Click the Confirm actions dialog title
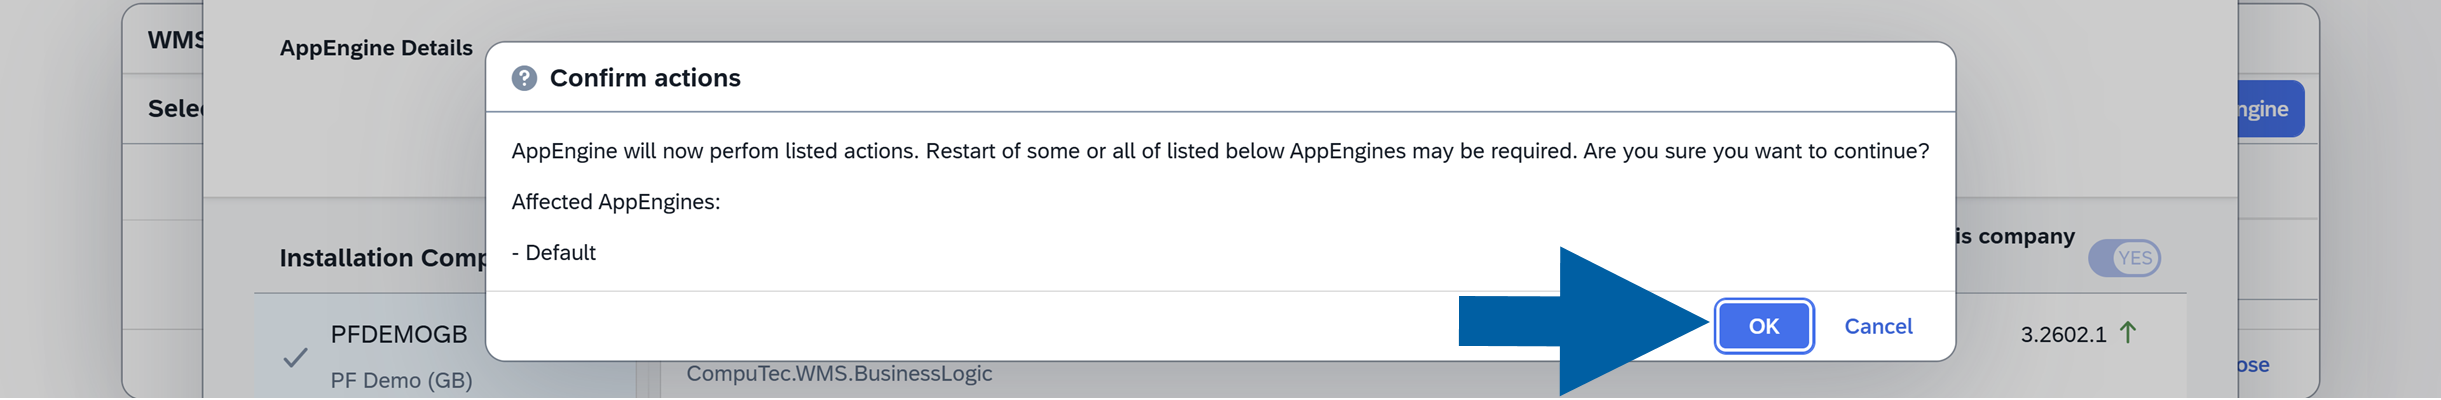The image size is (2441, 400). (645, 78)
